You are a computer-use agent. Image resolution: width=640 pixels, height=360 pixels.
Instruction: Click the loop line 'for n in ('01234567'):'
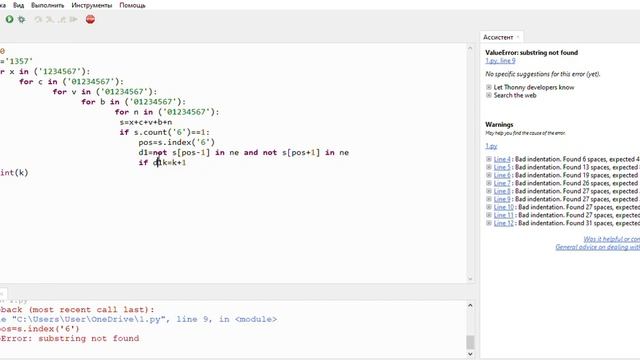167,112
